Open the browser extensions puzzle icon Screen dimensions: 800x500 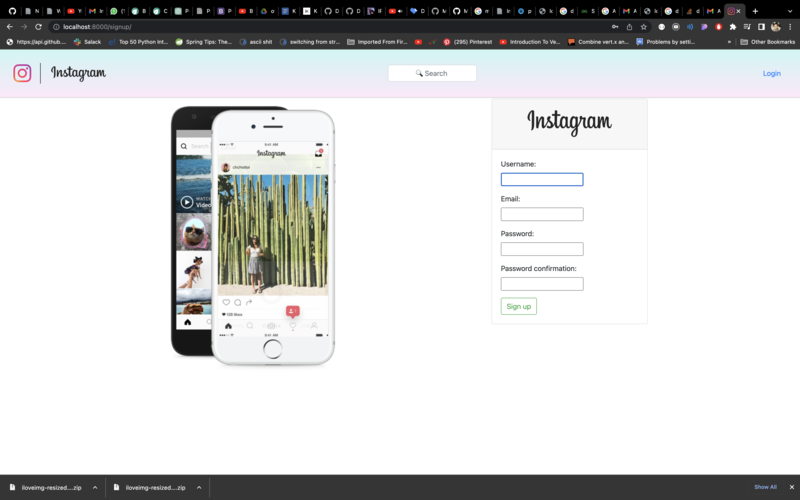pos(732,27)
